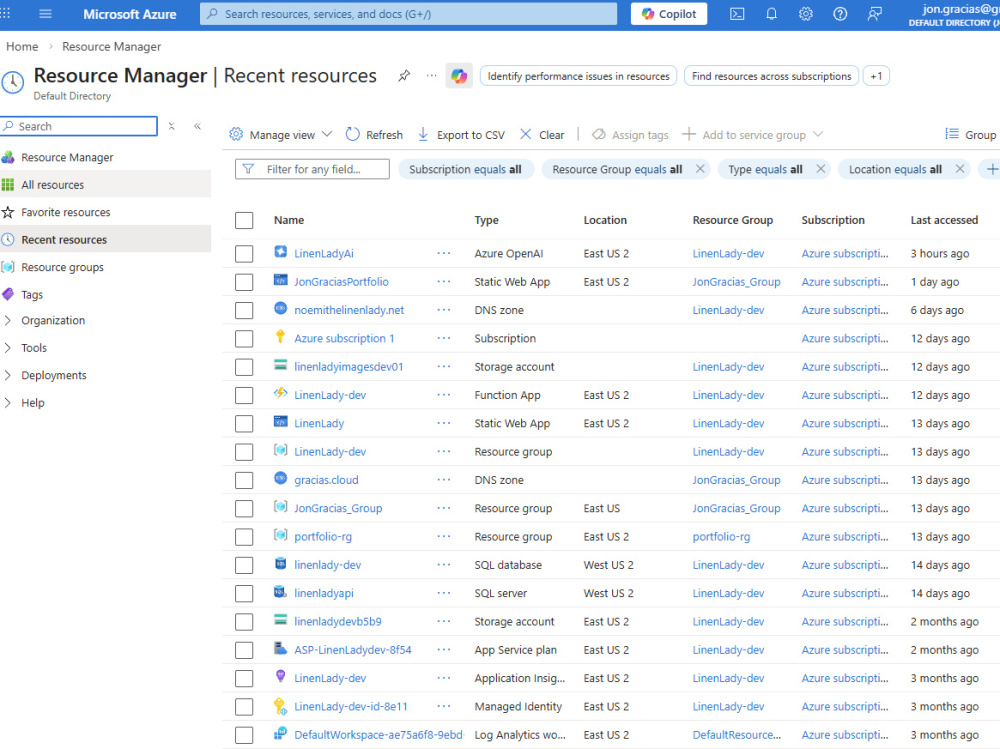This screenshot has height=749, width=1000.
Task: Click Identify performance issues in resources
Action: coord(578,76)
